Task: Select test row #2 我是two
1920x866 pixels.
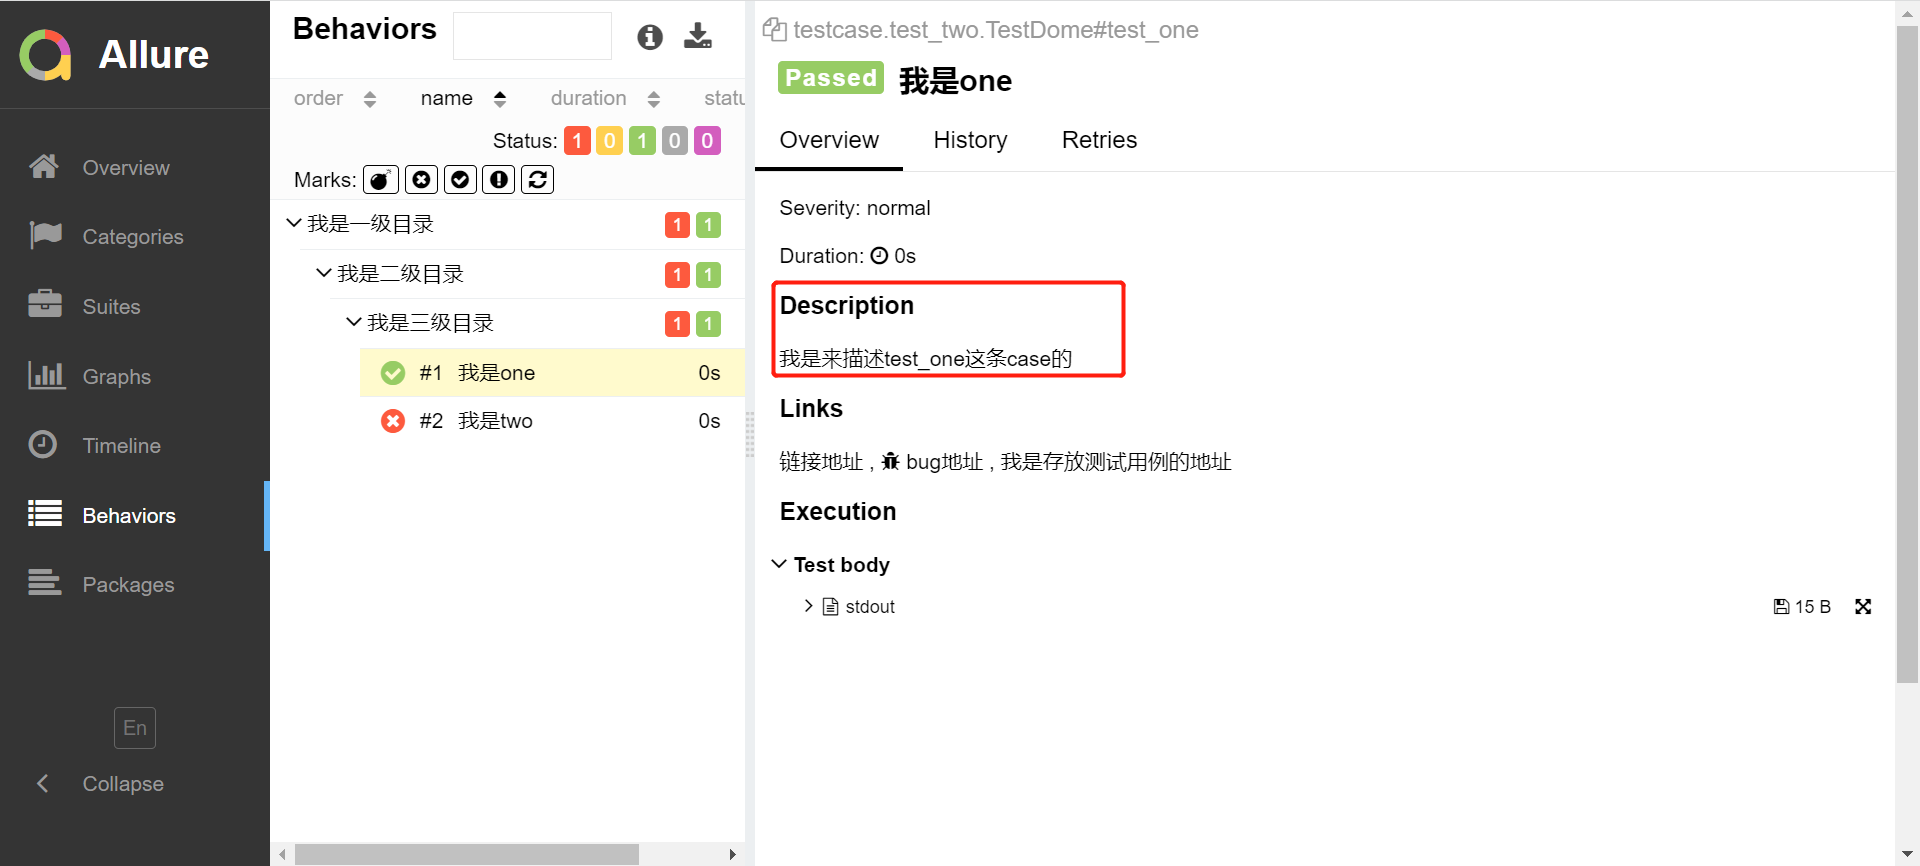Action: point(552,421)
